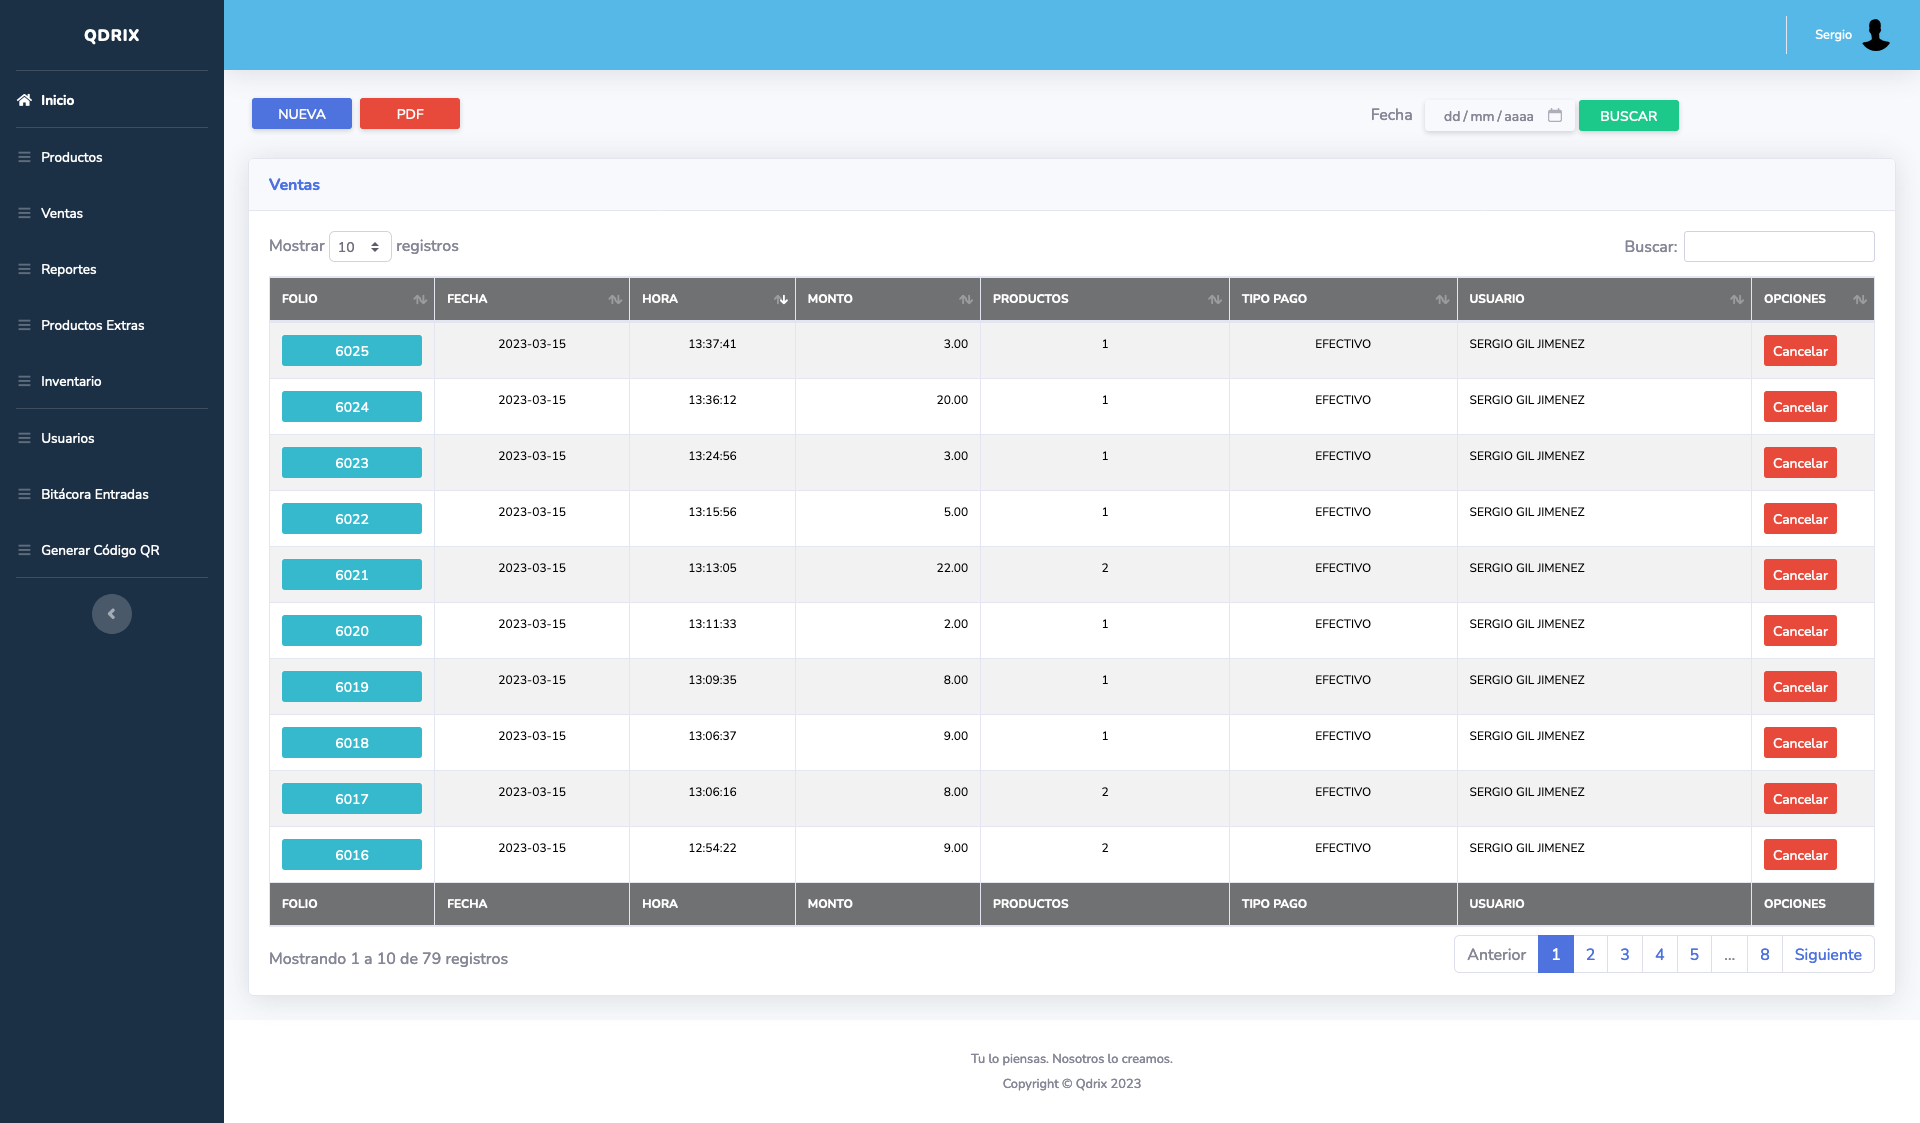Click the QDRIX logo in the sidebar
The height and width of the screenshot is (1123, 1920).
(112, 35)
